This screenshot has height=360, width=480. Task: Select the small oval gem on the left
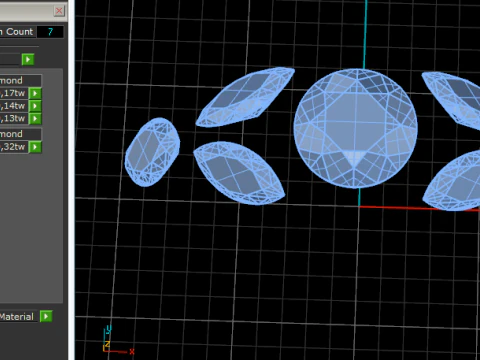click(x=152, y=152)
